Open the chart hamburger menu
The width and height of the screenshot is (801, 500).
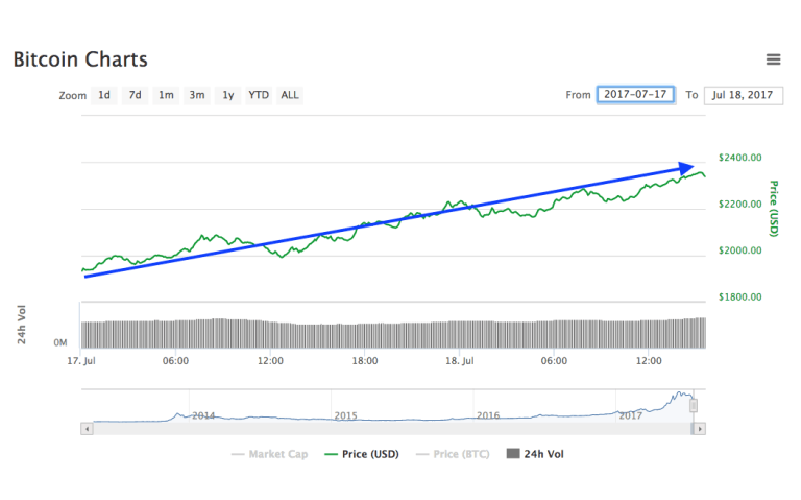(773, 60)
